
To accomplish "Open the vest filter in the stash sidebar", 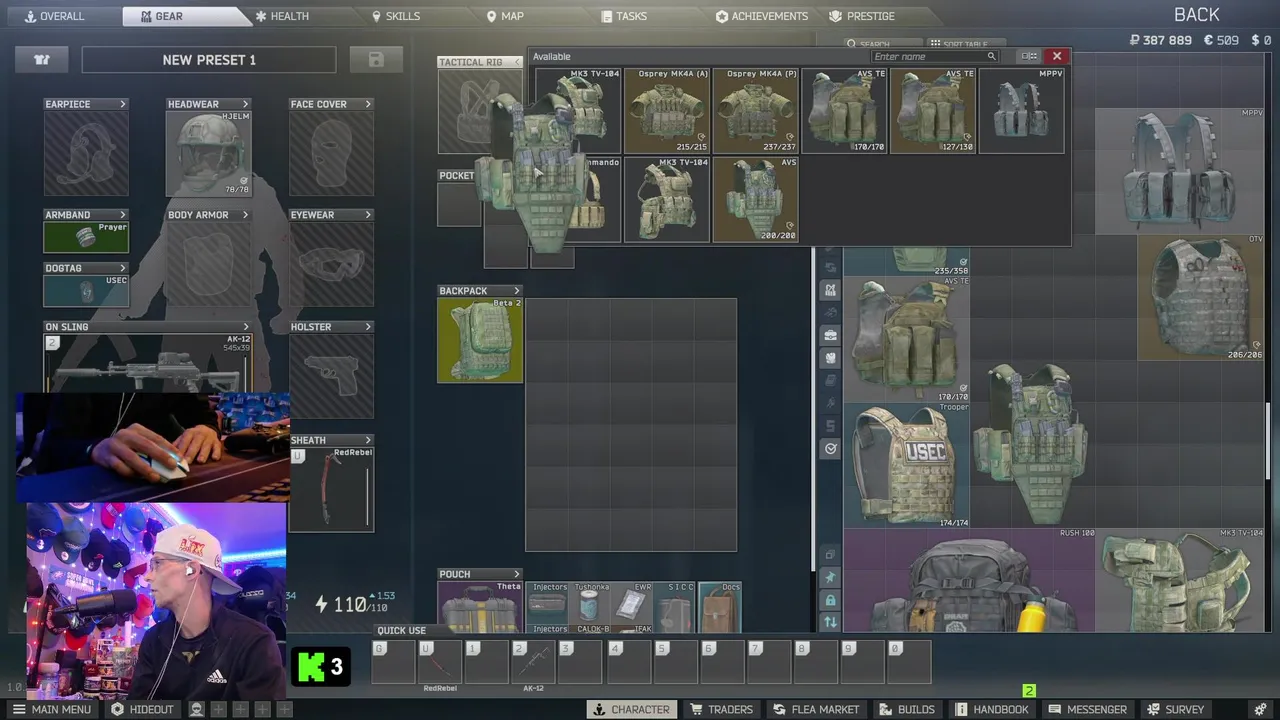I will [830, 290].
